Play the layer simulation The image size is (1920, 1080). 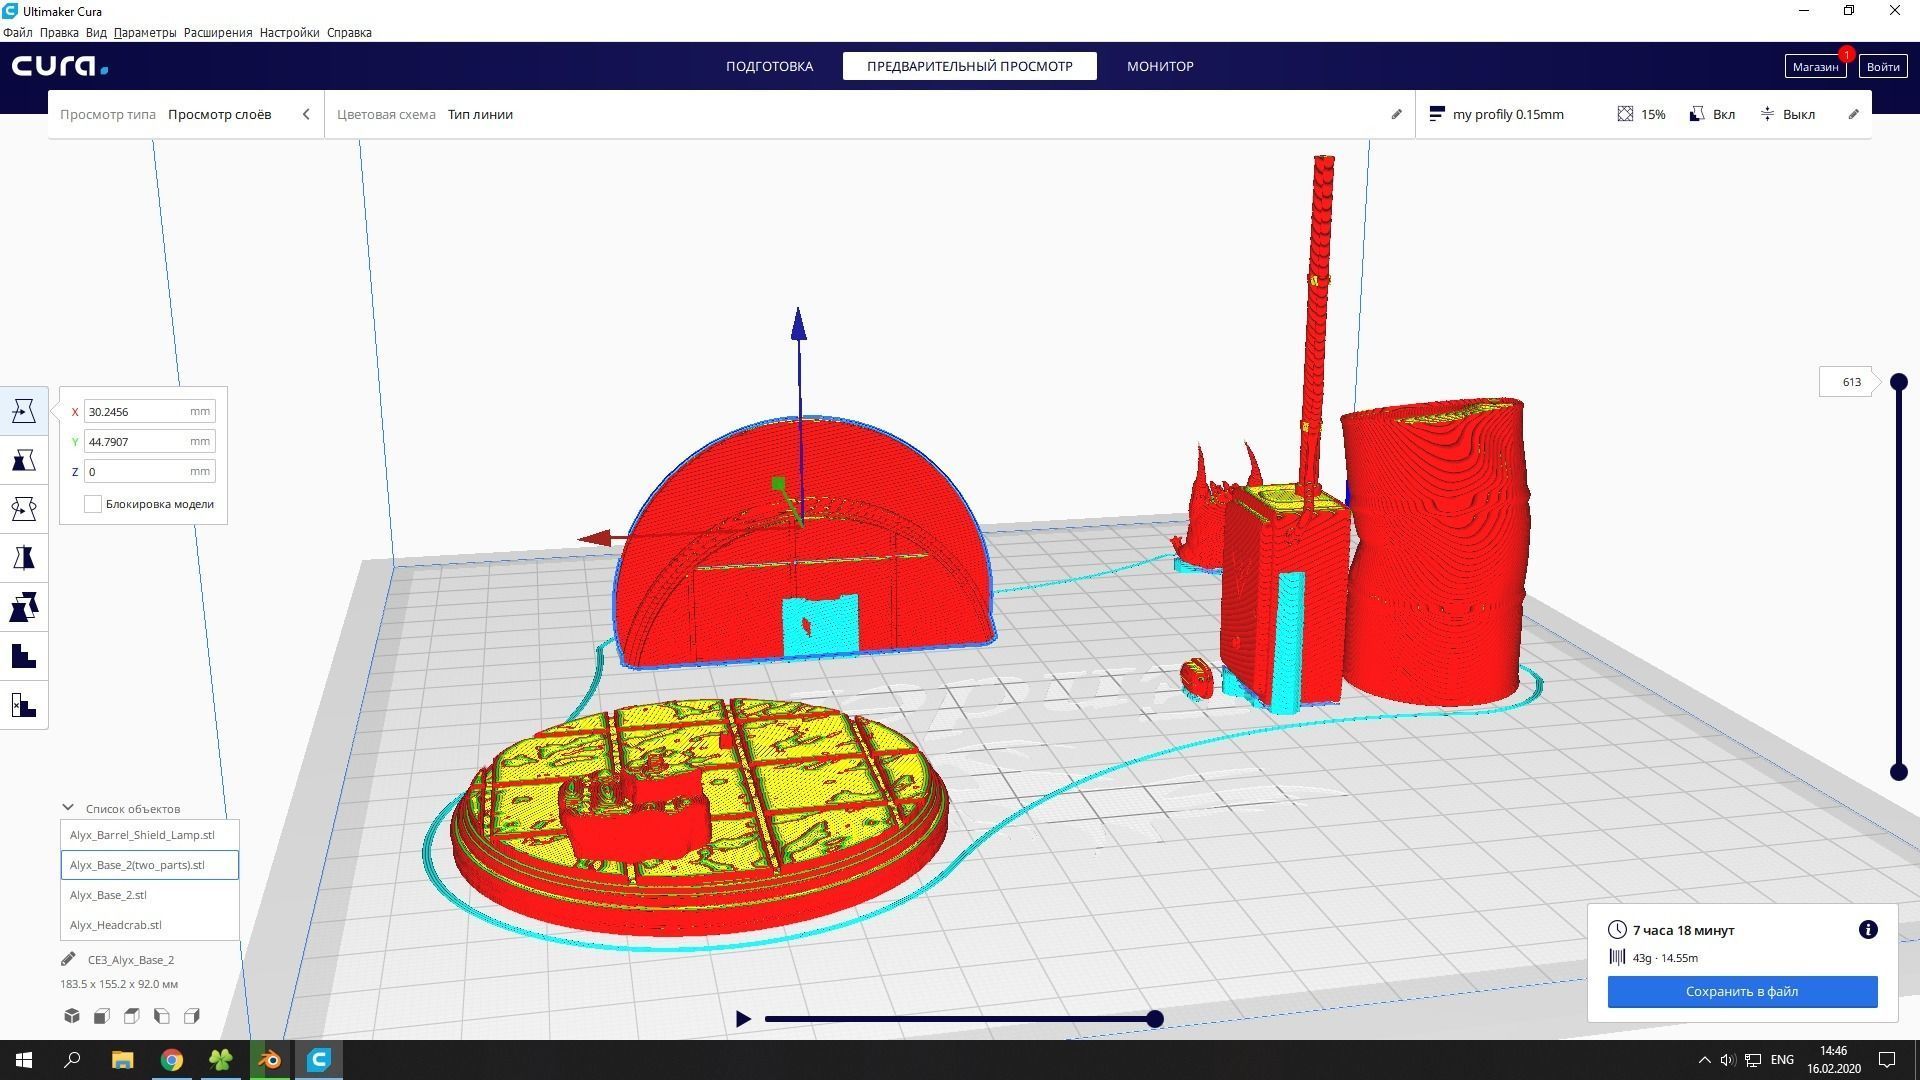(x=743, y=1019)
